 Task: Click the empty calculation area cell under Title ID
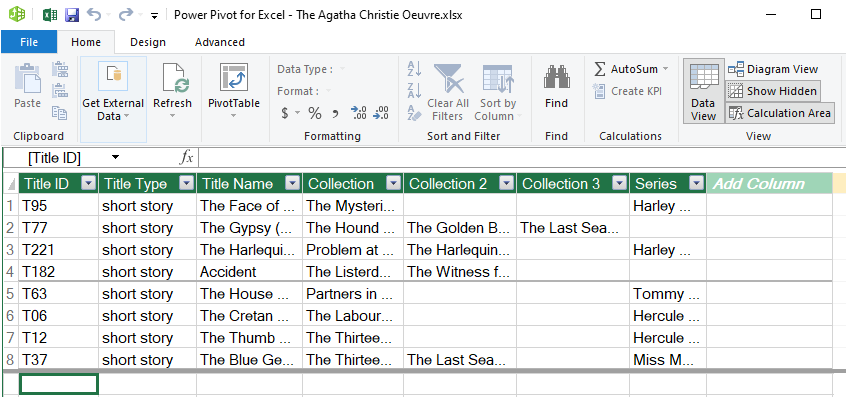59,384
